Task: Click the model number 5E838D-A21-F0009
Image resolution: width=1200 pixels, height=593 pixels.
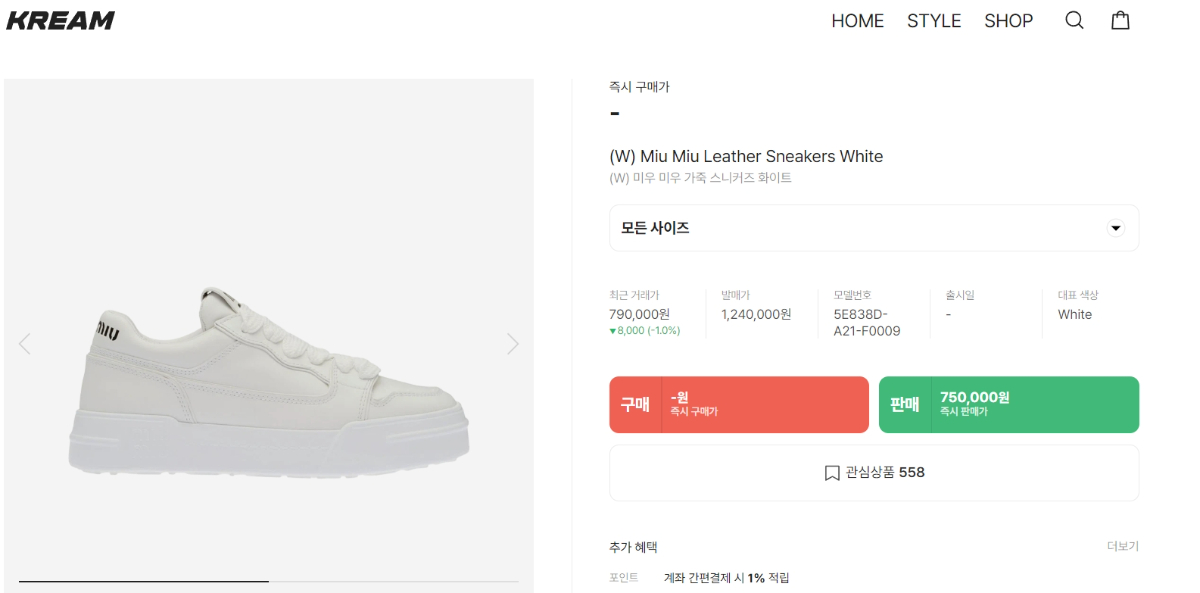Action: click(866, 322)
